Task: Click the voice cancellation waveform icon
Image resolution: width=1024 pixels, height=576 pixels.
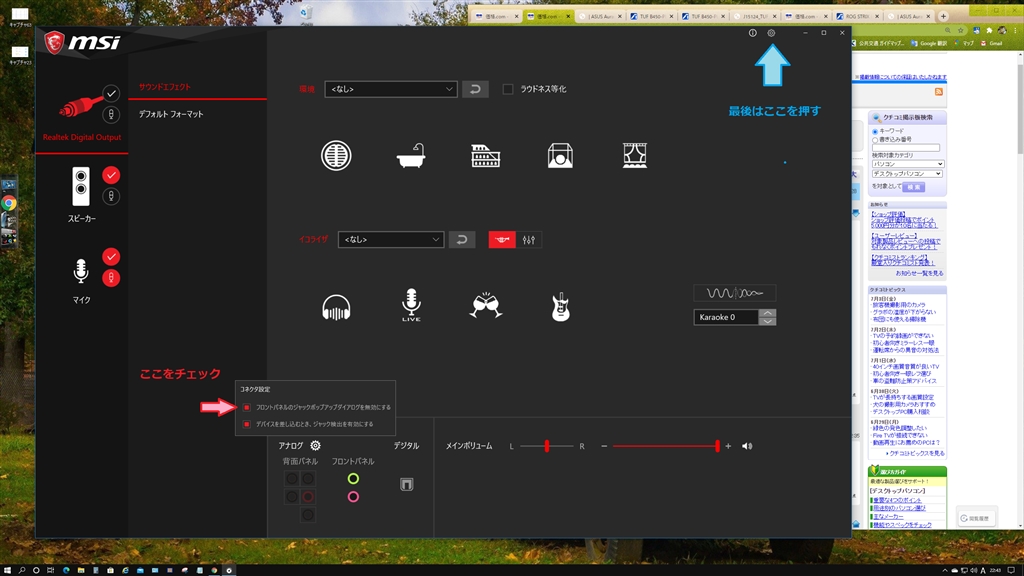Action: [735, 293]
